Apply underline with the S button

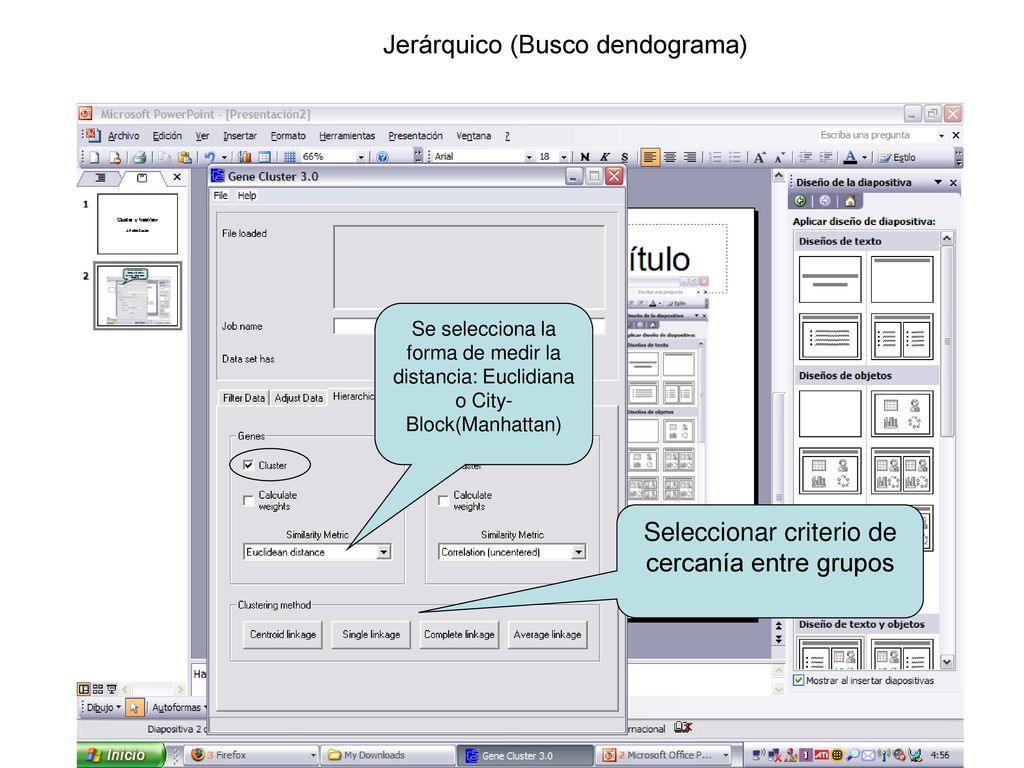click(x=624, y=157)
